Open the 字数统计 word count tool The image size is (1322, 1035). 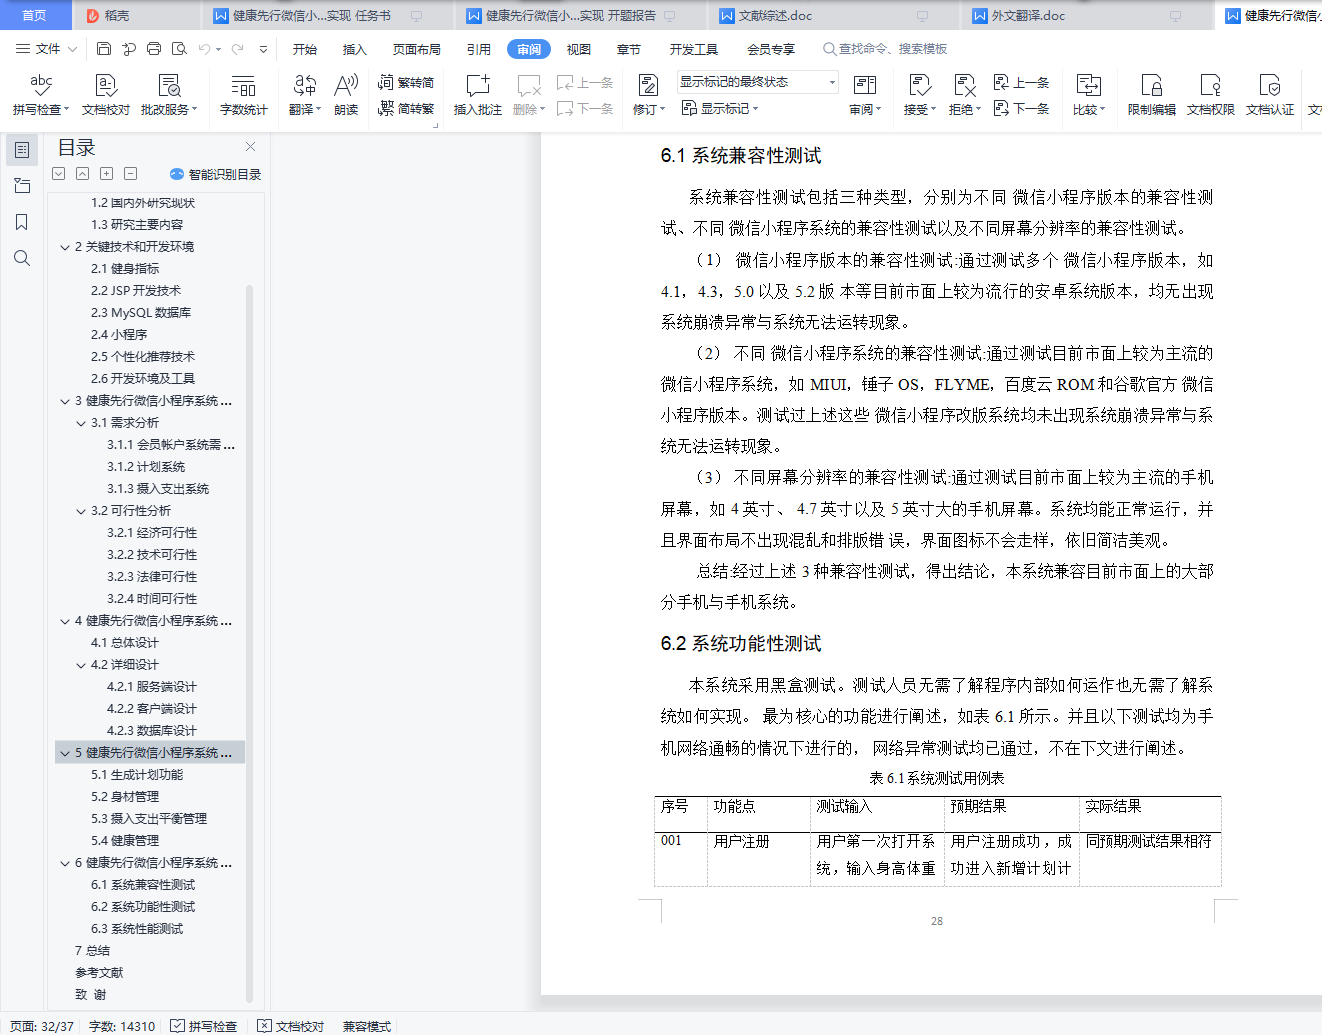pos(244,95)
